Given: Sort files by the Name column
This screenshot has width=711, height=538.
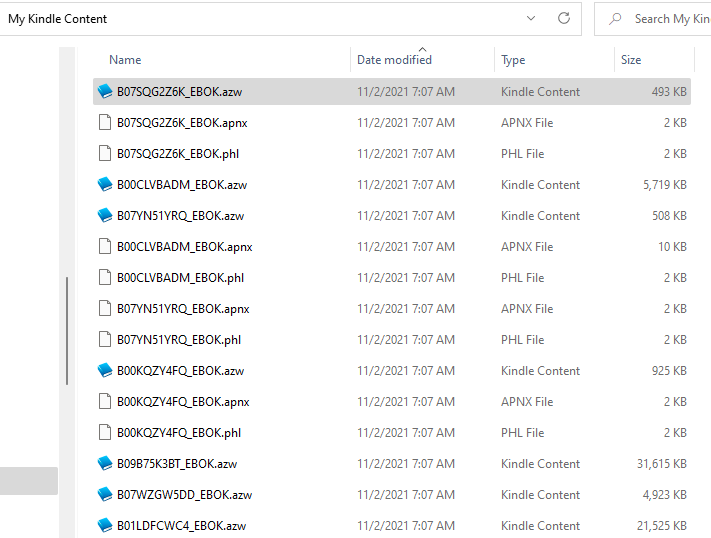Looking at the screenshot, I should click(x=125, y=60).
